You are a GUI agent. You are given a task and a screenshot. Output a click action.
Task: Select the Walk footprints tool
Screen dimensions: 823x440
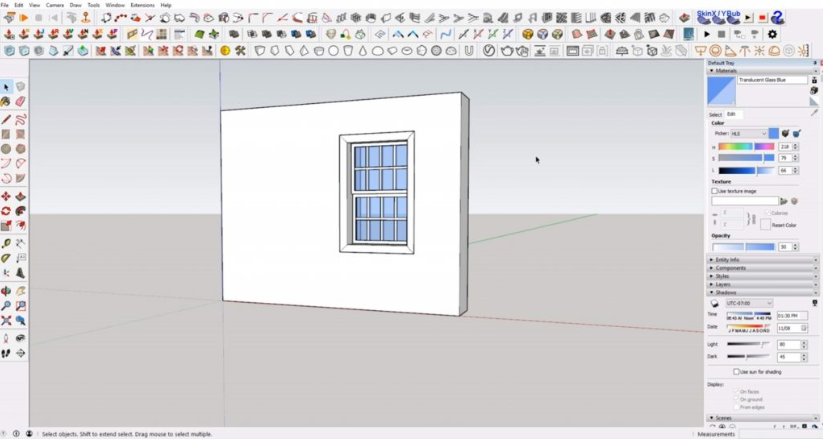click(x=6, y=353)
